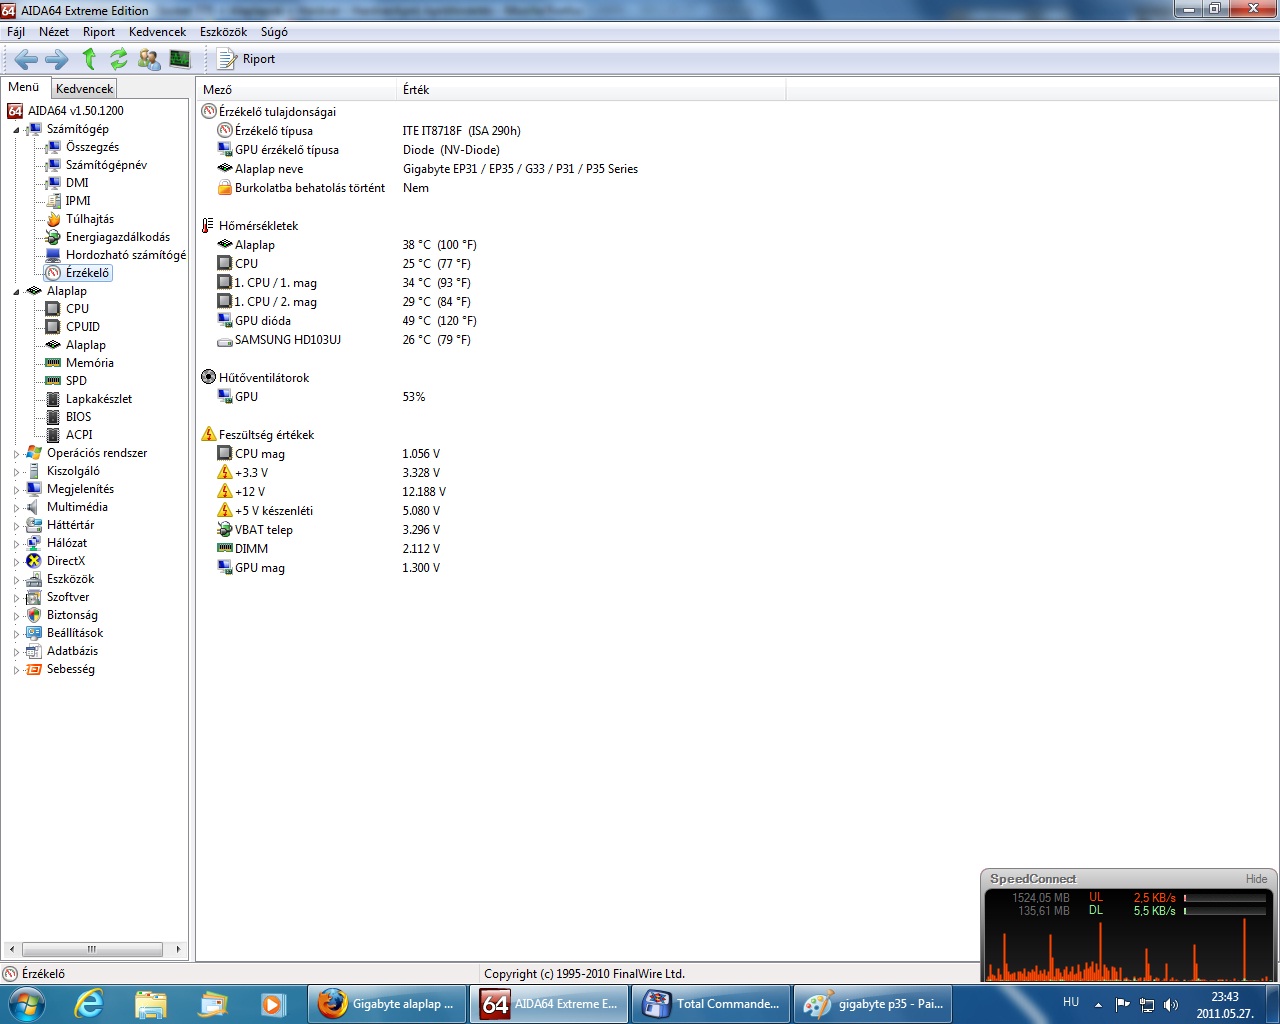1280x1024 pixels.
Task: Click the green up-level arrow icon
Action: 89,59
